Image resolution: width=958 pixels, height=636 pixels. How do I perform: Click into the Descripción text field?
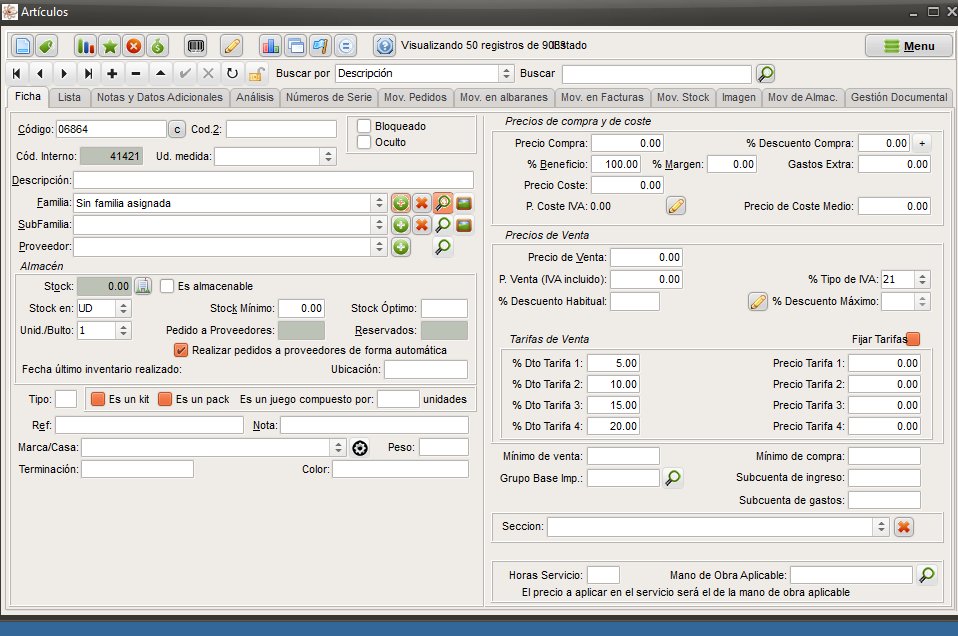pyautogui.click(x=273, y=180)
